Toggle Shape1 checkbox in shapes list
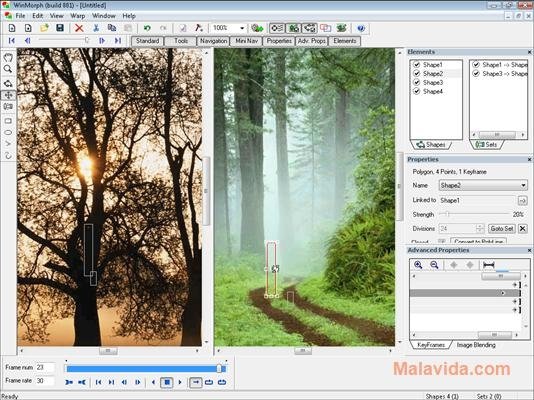Screen dimensions: 534x400 417,65
